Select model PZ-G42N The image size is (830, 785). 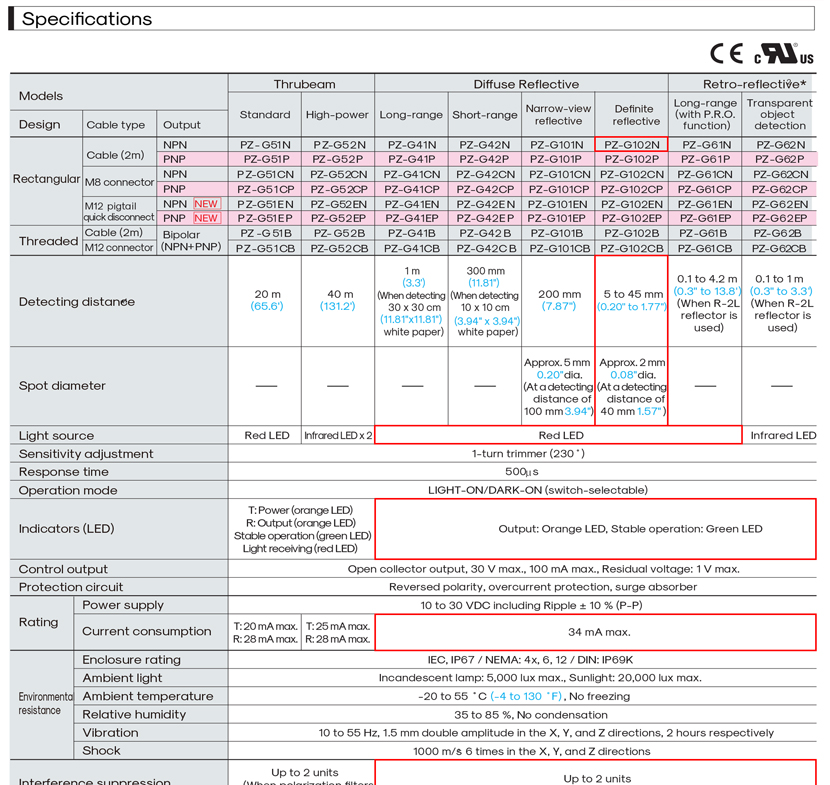[484, 145]
